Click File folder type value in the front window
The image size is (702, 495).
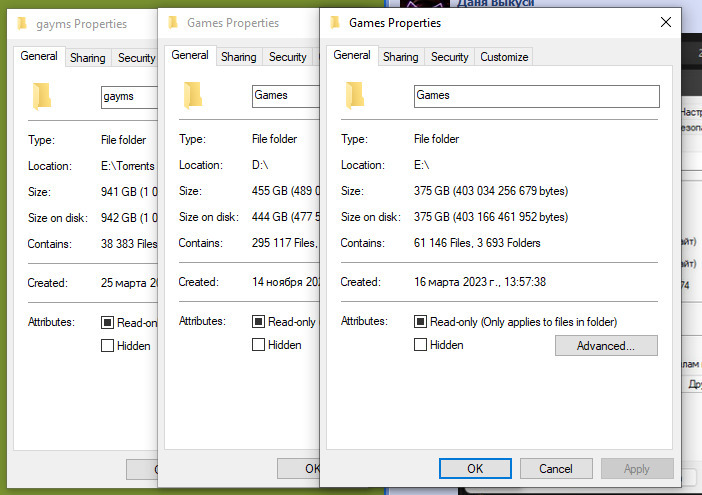[x=436, y=139]
